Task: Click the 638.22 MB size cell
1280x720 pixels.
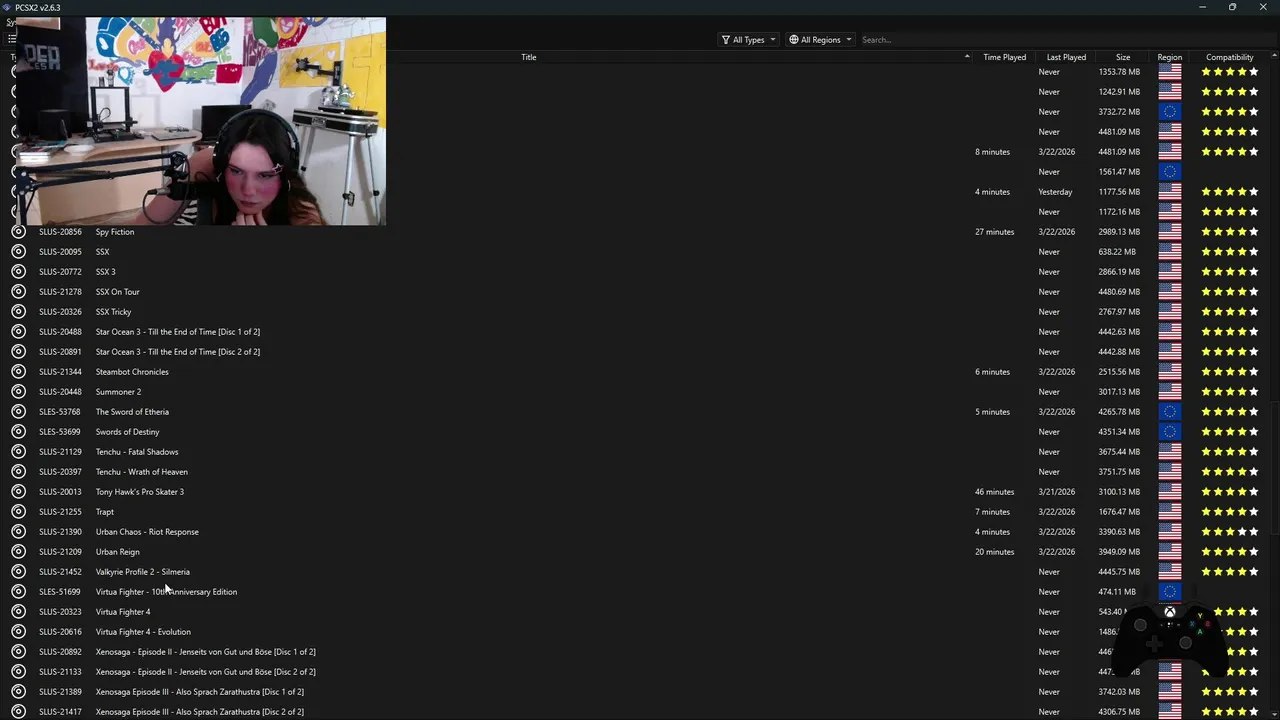Action: [1117, 251]
